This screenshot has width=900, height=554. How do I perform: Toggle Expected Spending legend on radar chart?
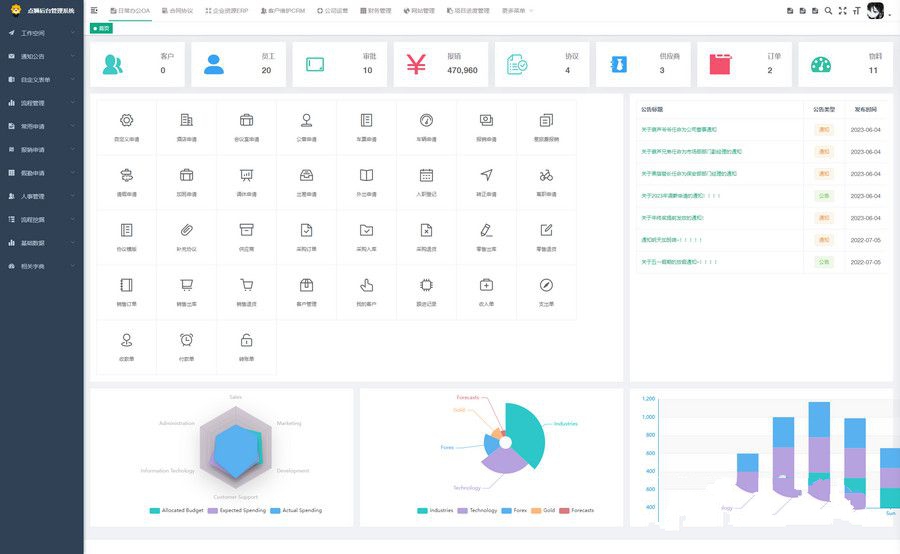(237, 510)
